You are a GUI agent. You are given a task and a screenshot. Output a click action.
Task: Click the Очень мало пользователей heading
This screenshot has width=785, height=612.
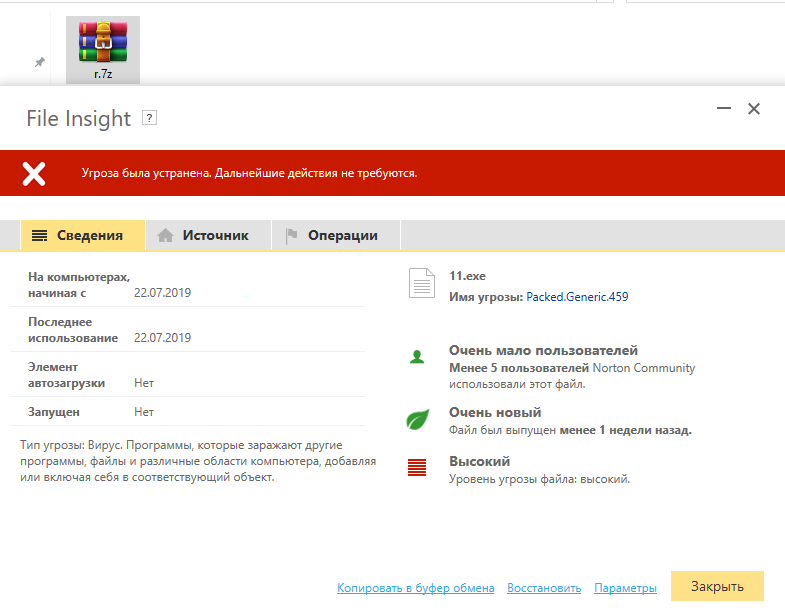point(543,350)
